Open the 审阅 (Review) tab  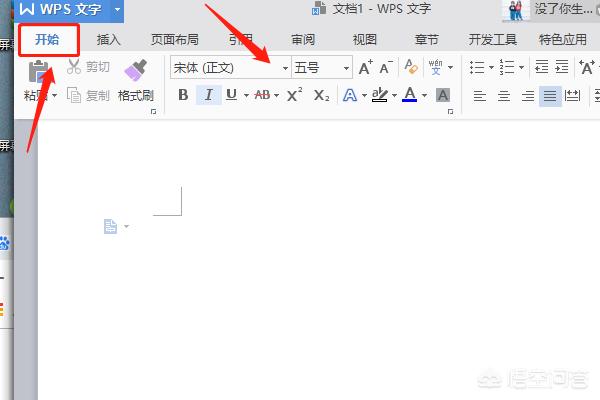303,39
